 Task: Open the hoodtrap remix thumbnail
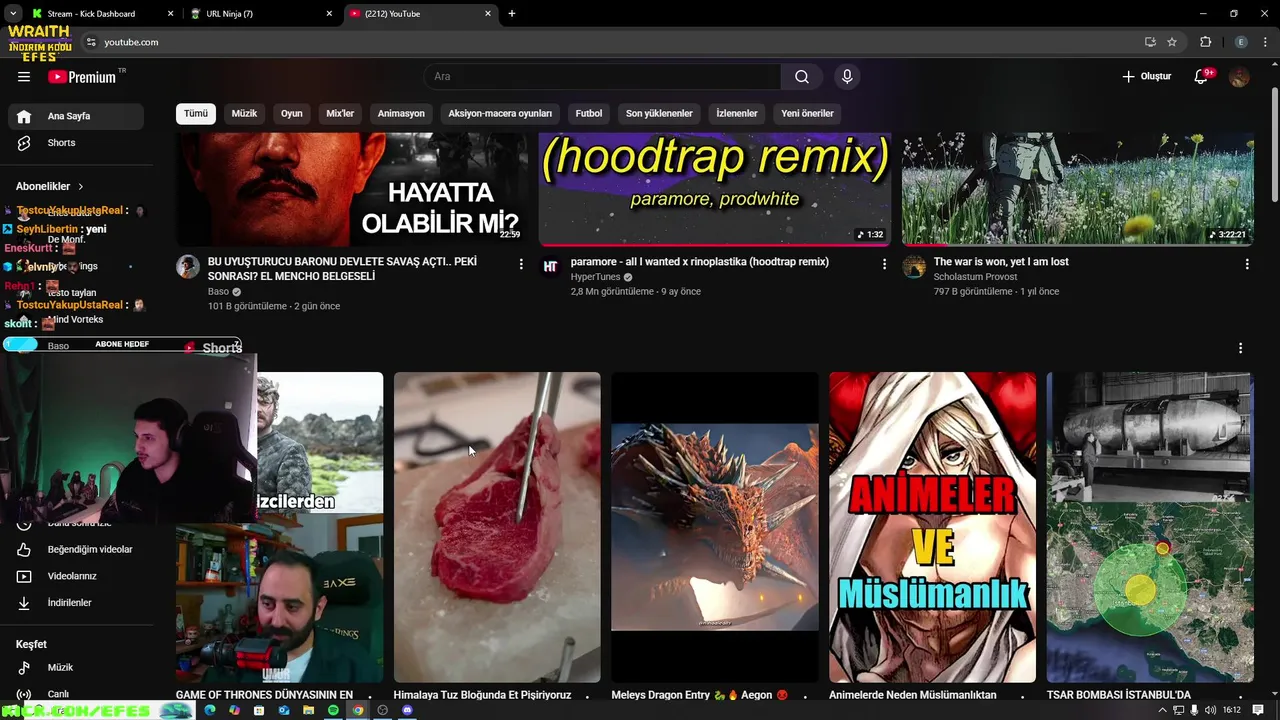pyautogui.click(x=715, y=189)
